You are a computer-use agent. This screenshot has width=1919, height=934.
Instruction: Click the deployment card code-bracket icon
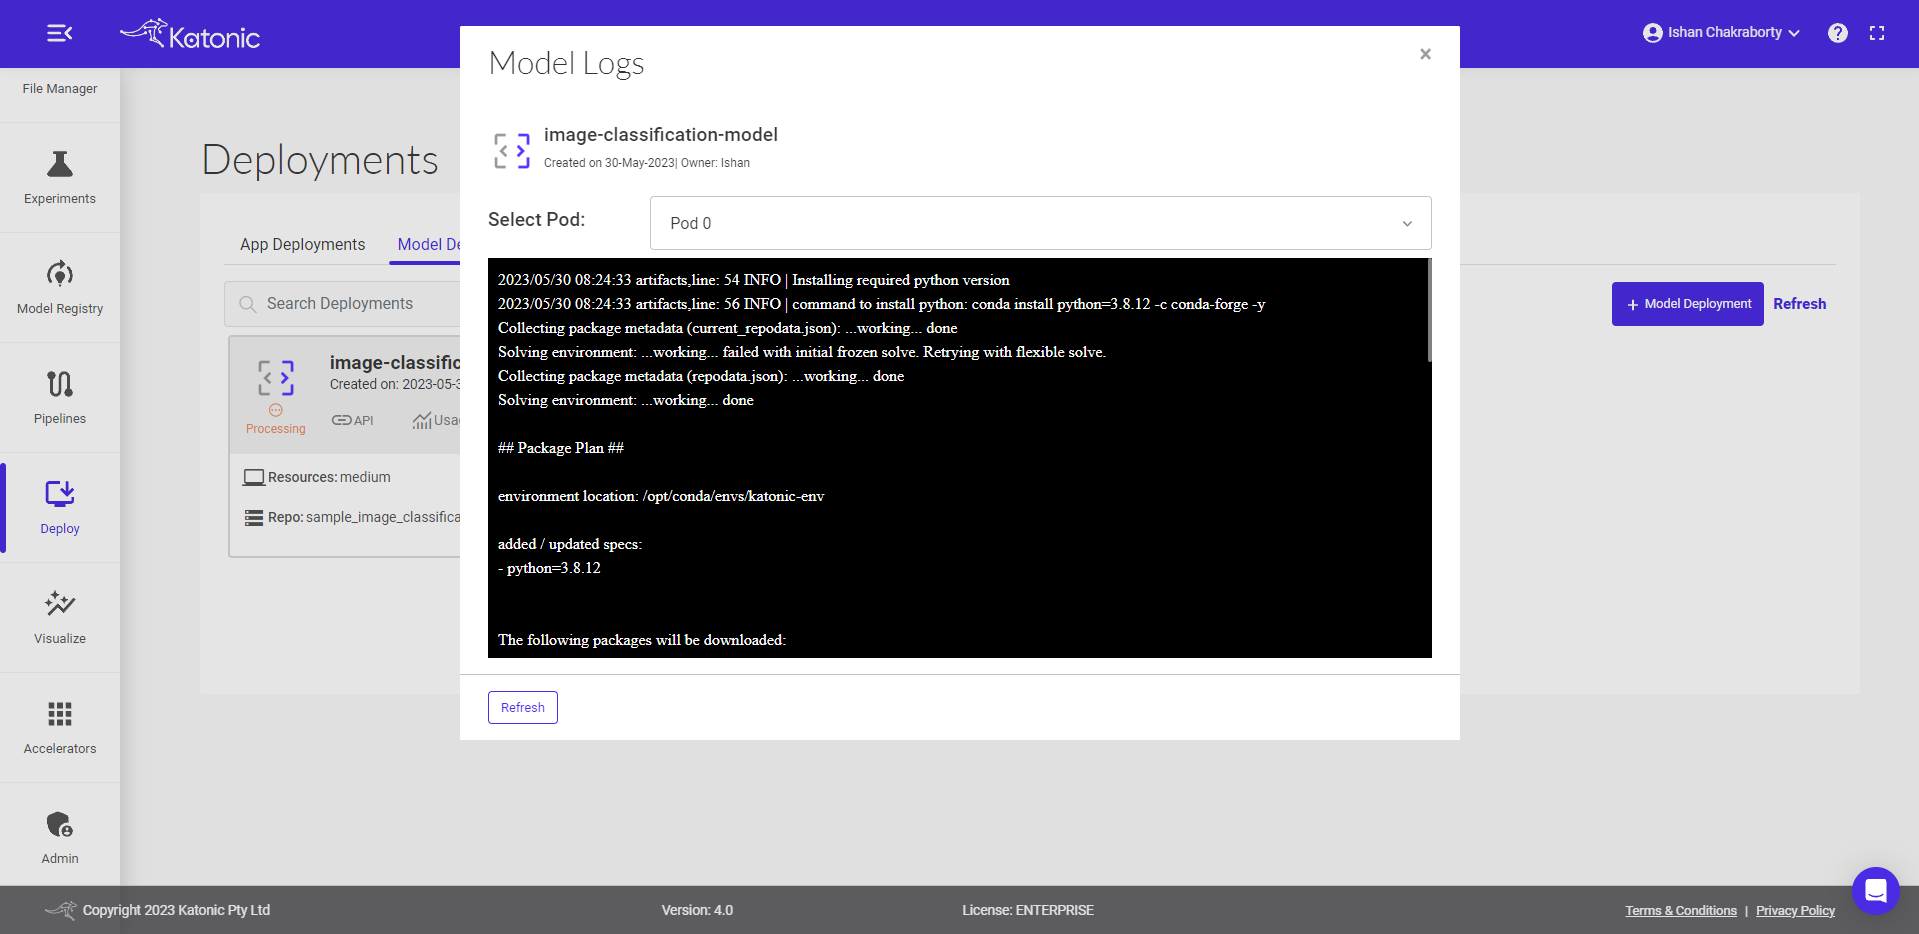point(276,378)
